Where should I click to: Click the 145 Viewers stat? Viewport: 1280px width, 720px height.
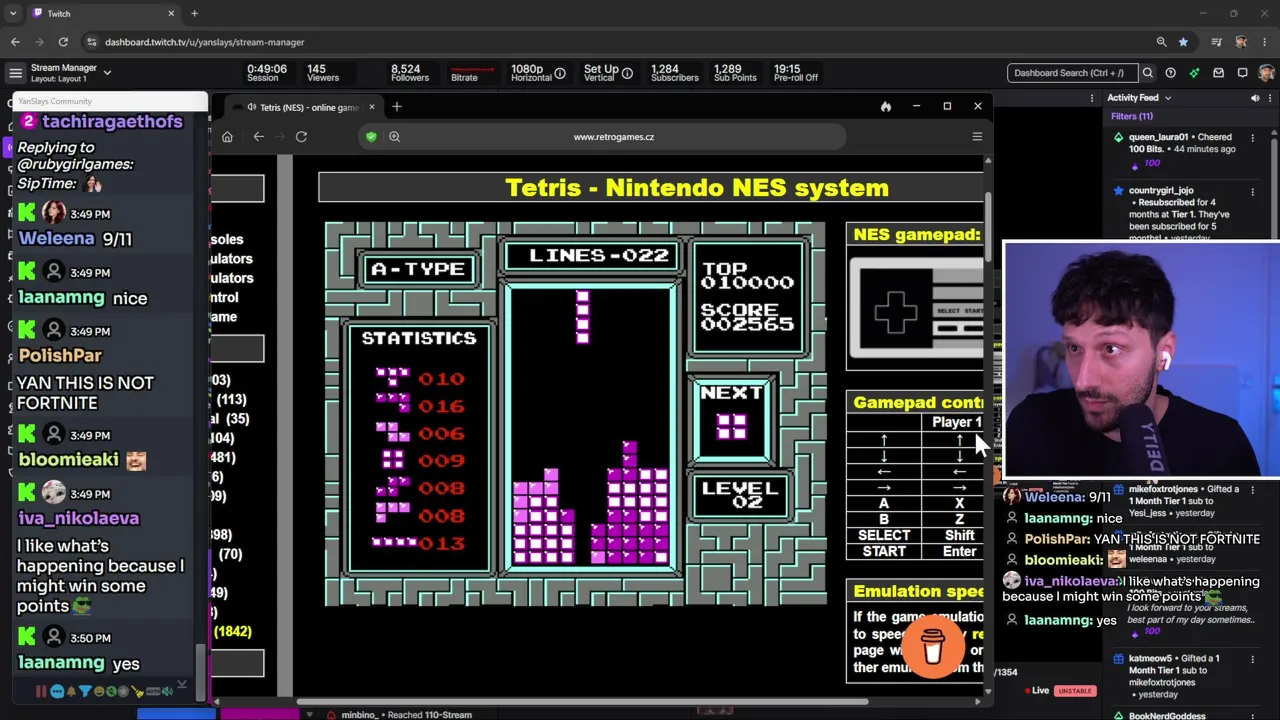coord(323,73)
